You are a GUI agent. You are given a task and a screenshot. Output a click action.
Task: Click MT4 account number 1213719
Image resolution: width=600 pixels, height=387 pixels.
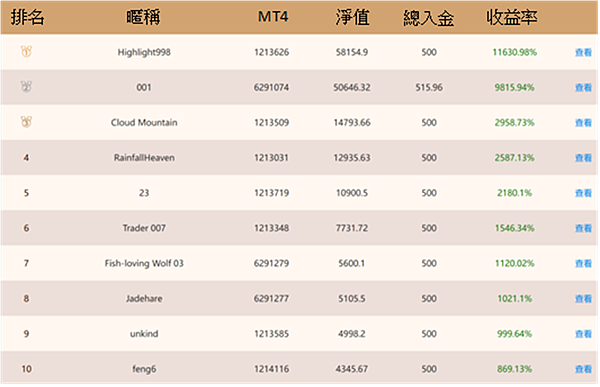(x=271, y=193)
